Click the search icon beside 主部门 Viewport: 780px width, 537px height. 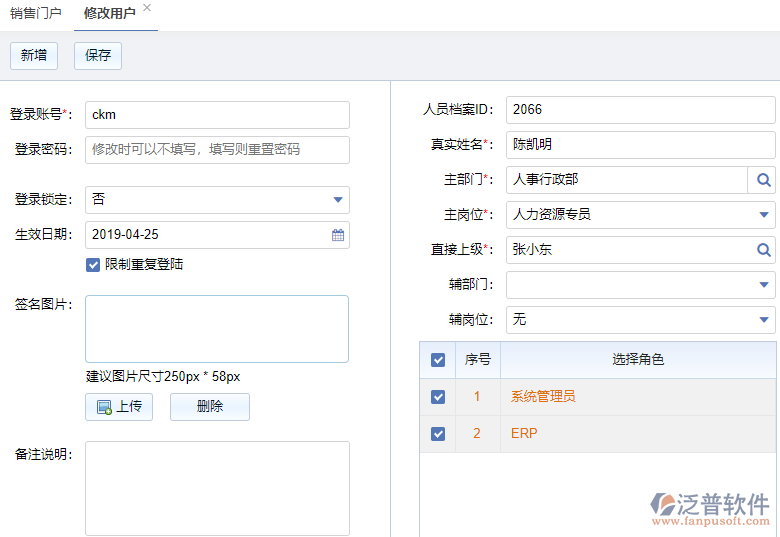click(x=762, y=180)
